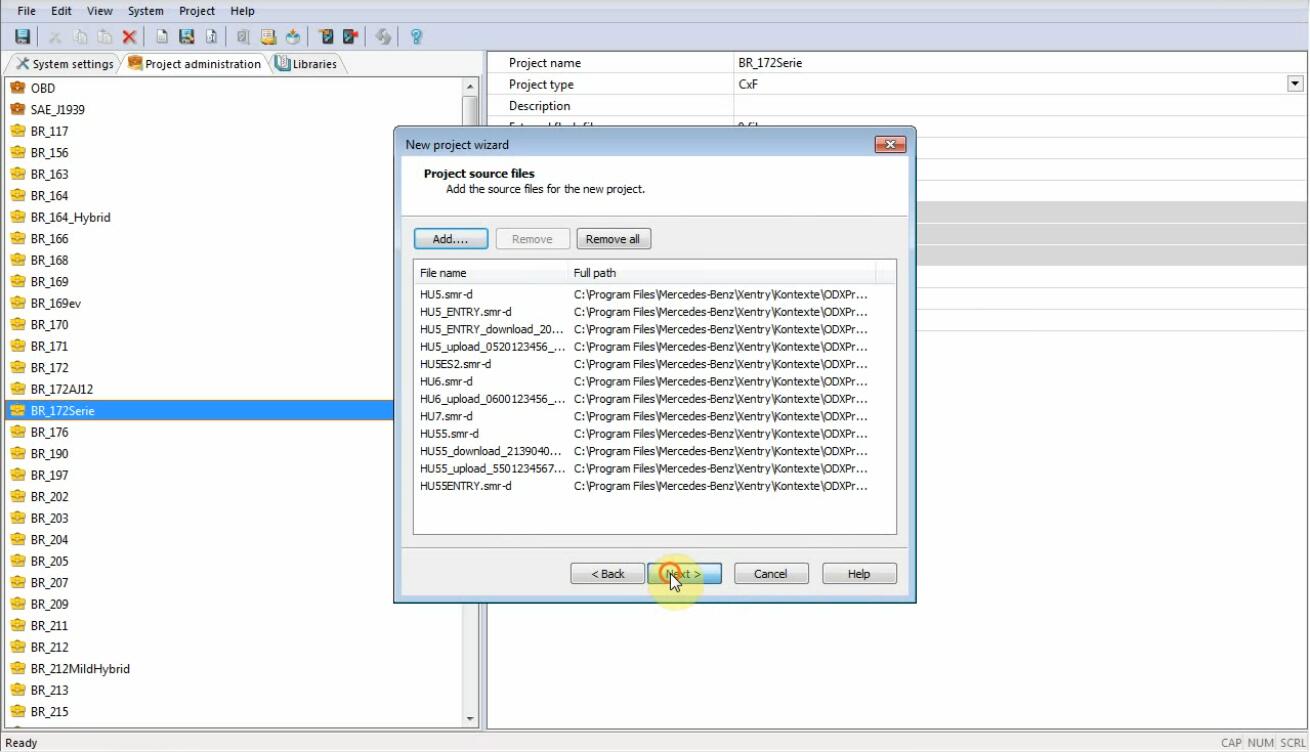The width and height of the screenshot is (1310, 752).
Task: Select the OBD project icon in list
Action: (x=17, y=88)
